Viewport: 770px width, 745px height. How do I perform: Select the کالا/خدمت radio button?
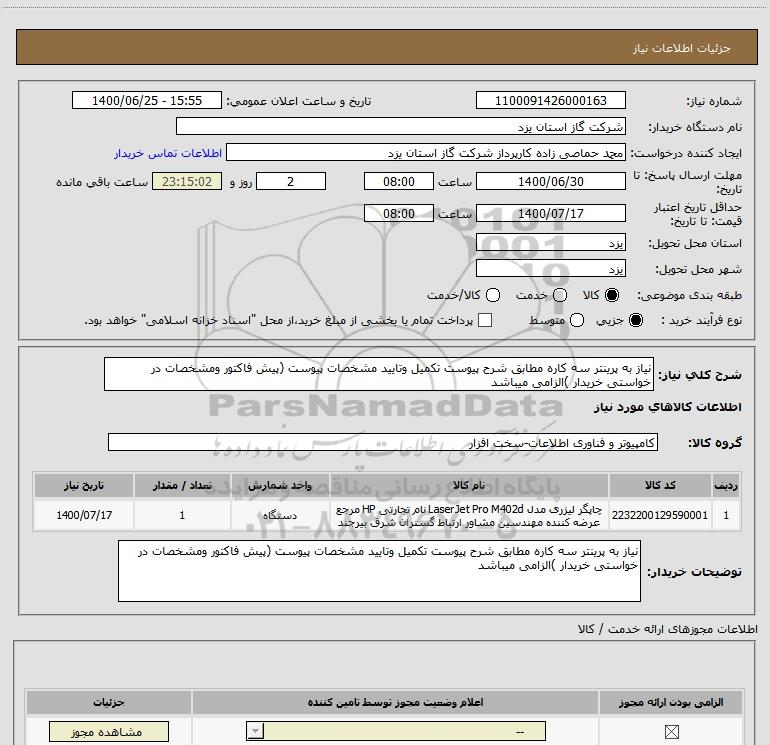(x=493, y=295)
